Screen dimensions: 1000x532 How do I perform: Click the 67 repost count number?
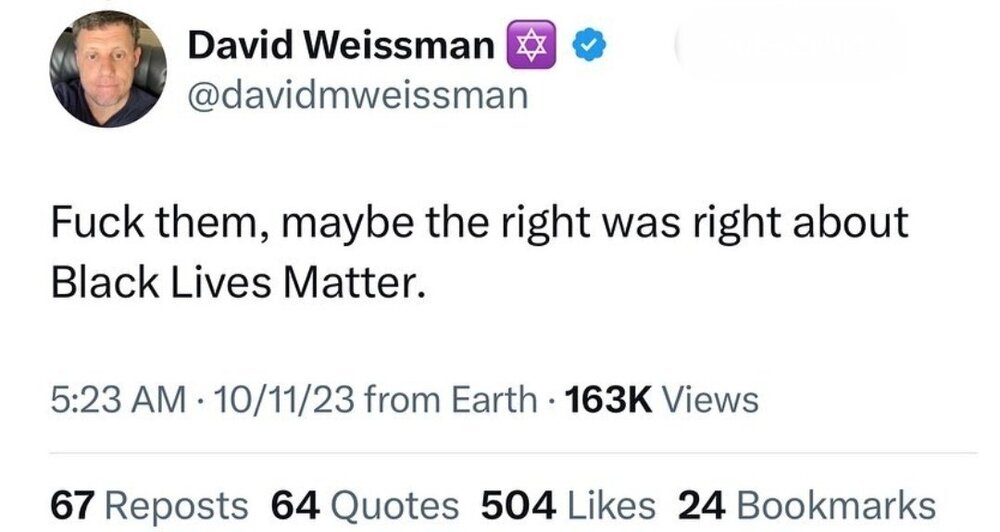[74, 503]
